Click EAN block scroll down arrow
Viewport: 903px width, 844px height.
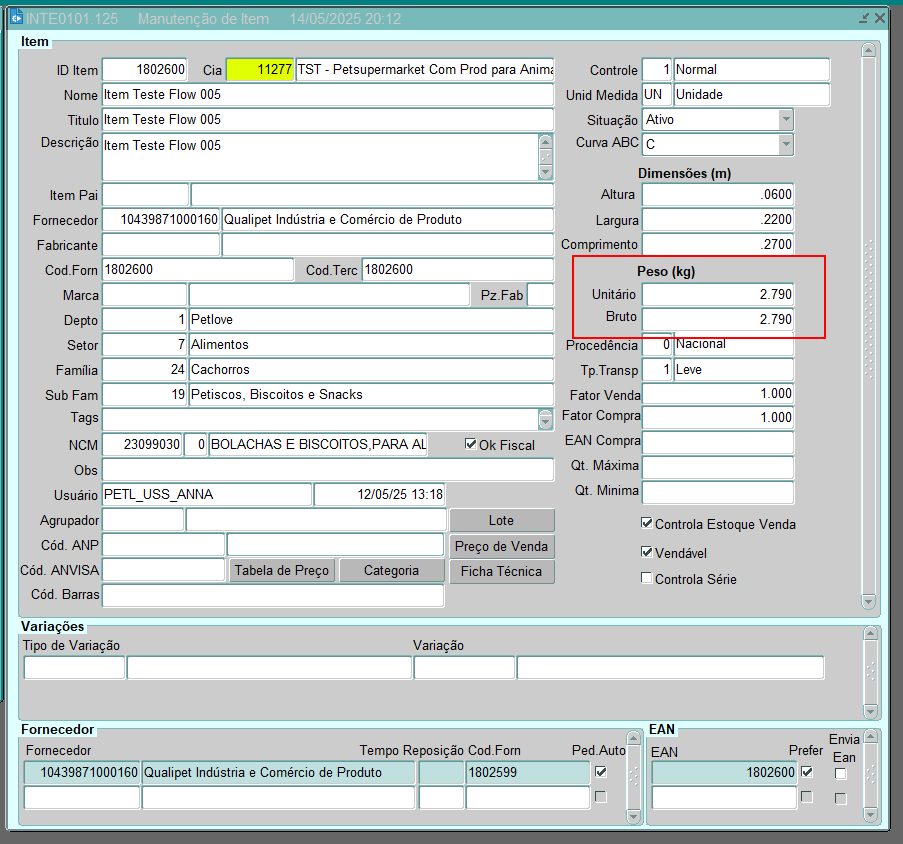pos(871,815)
